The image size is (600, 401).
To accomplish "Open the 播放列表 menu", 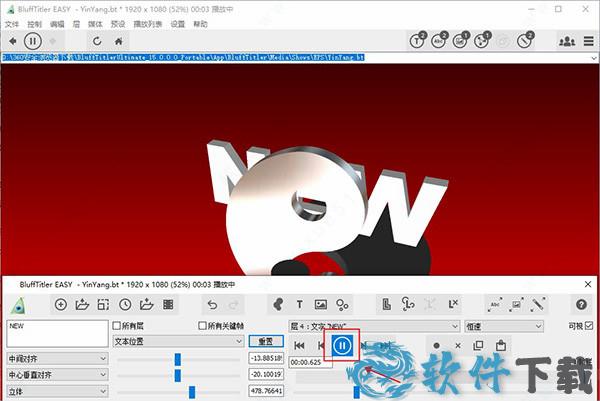I will click(149, 23).
